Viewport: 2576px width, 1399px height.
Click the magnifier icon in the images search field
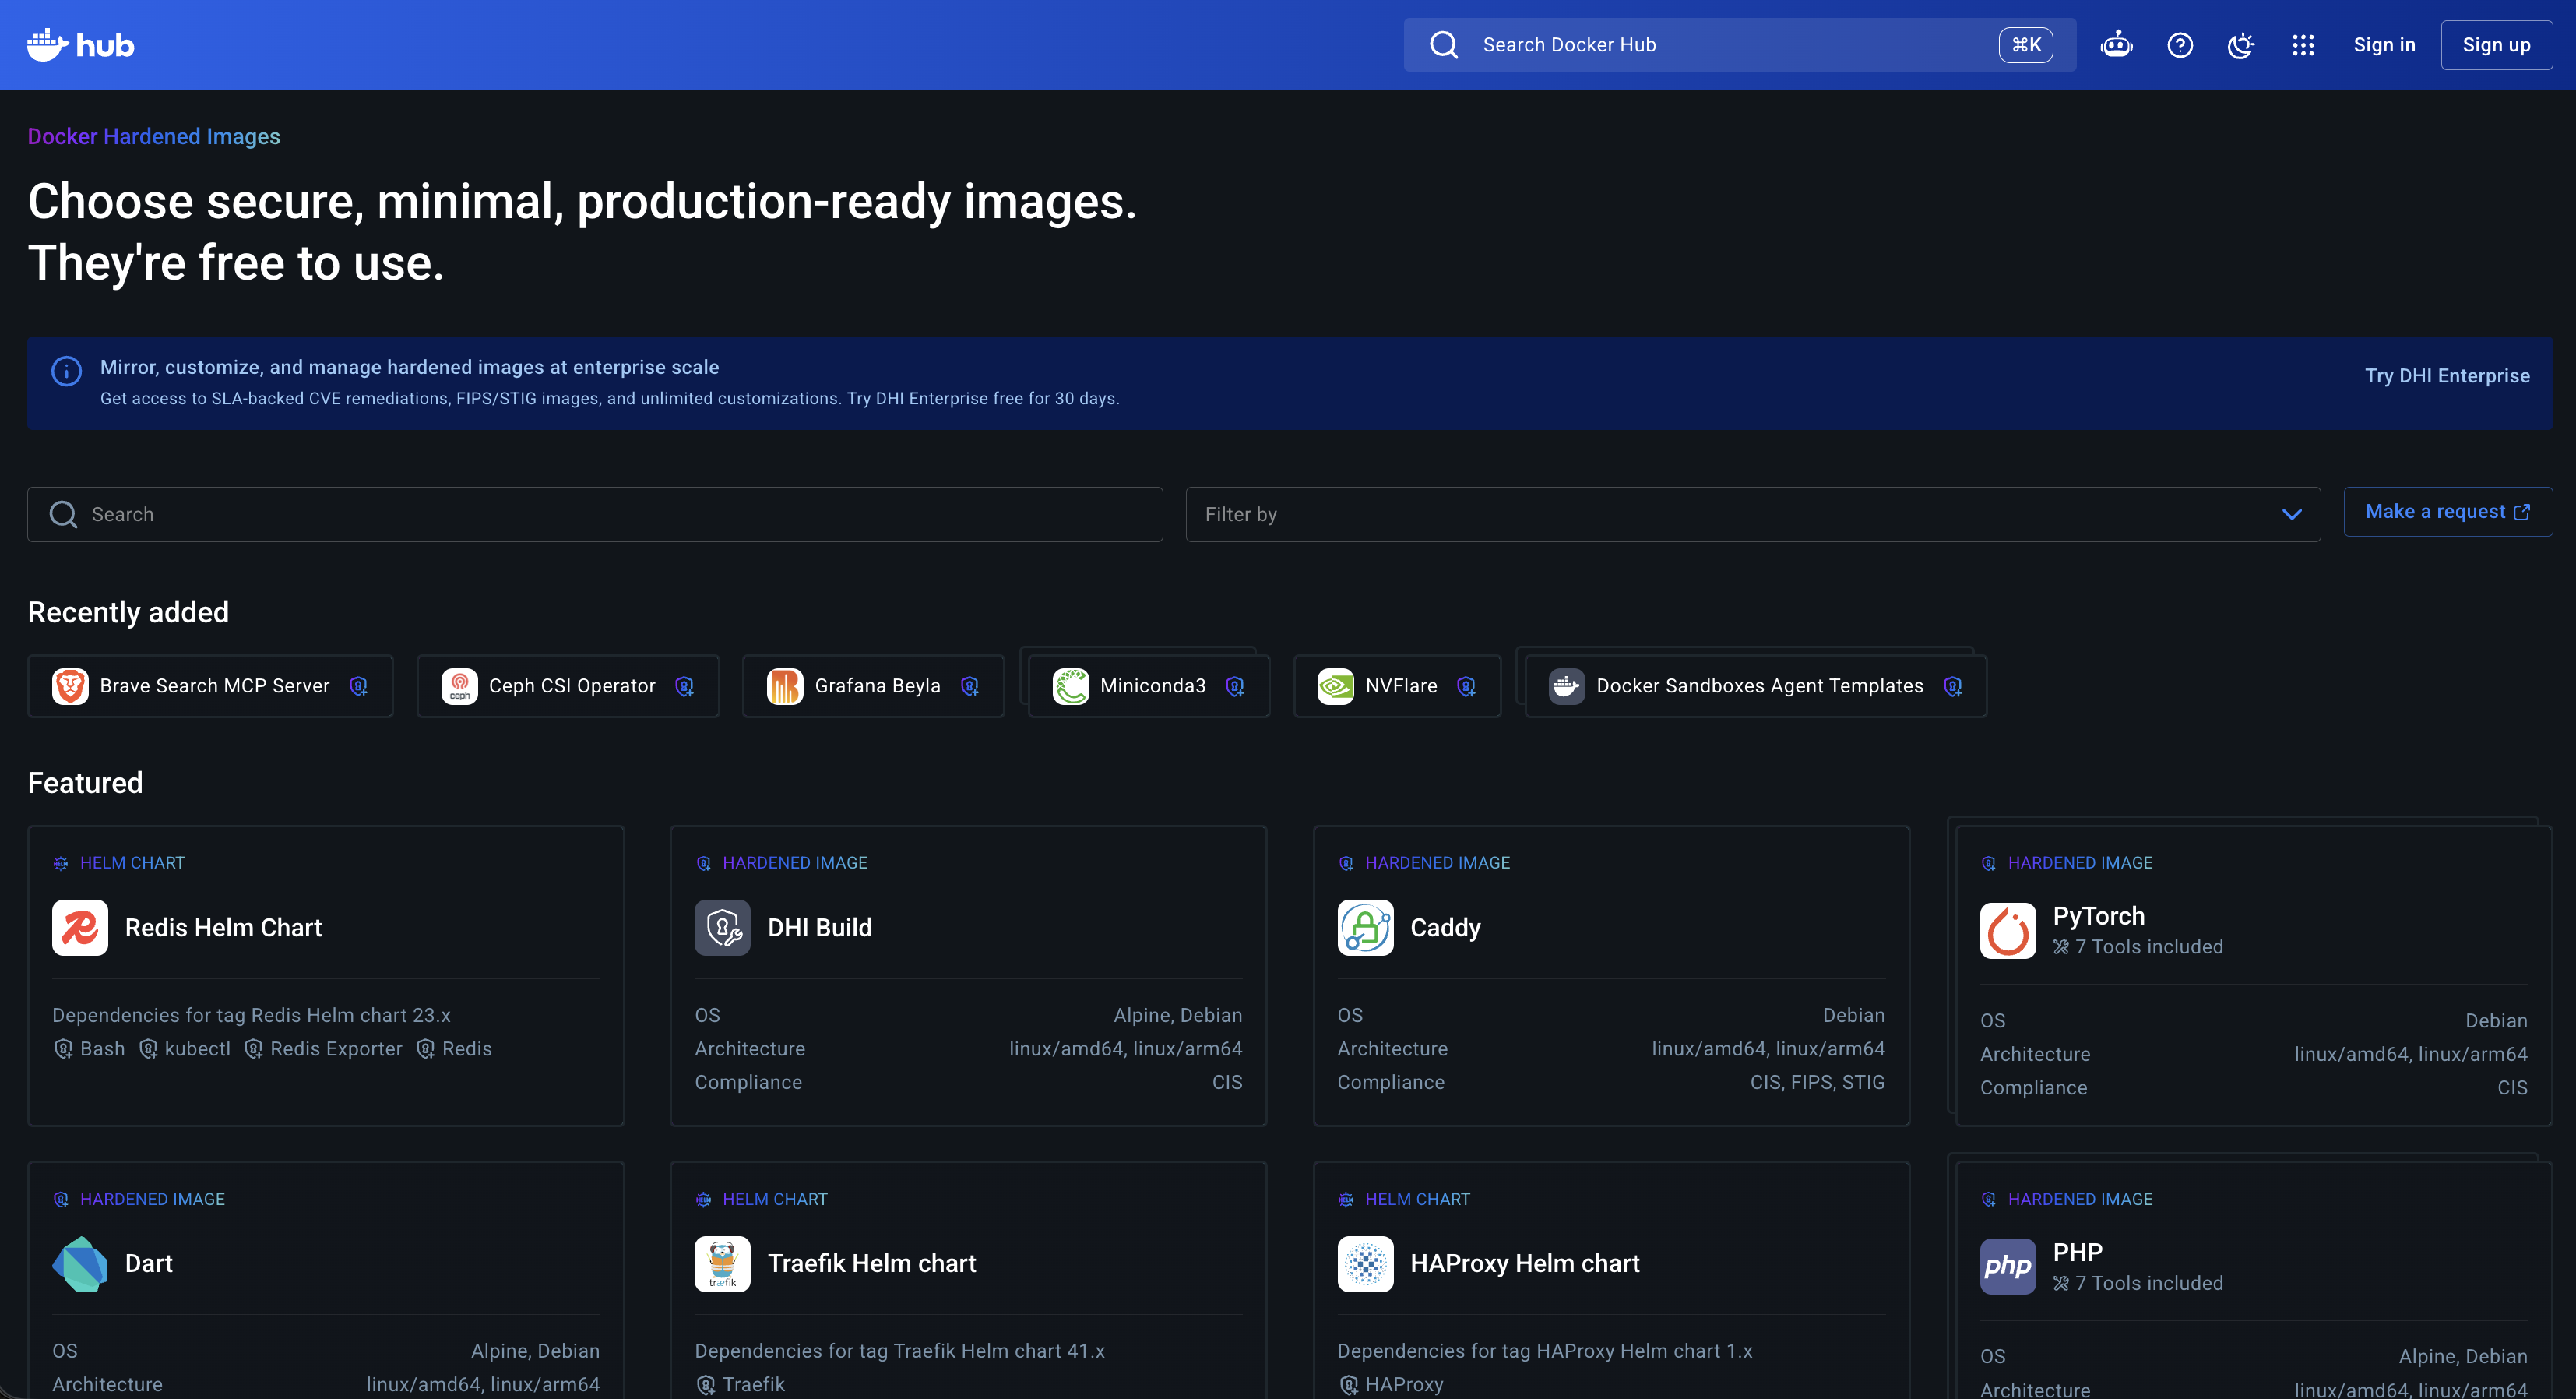[x=63, y=514]
